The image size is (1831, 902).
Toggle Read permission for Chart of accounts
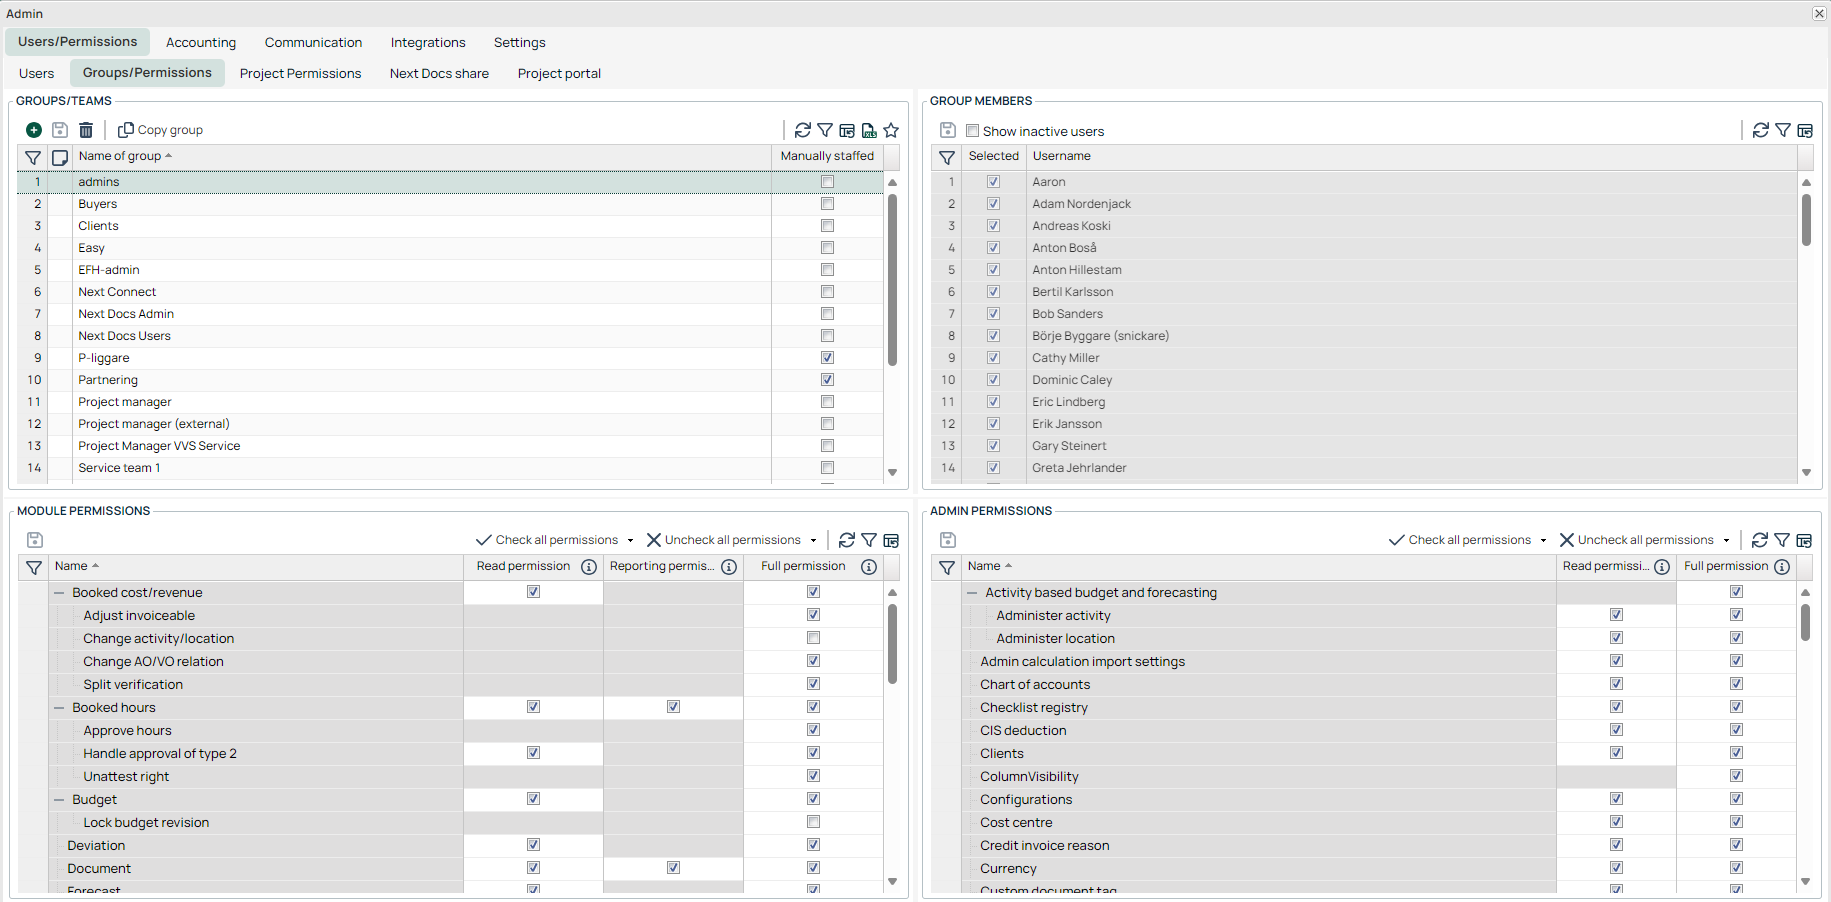(1616, 684)
